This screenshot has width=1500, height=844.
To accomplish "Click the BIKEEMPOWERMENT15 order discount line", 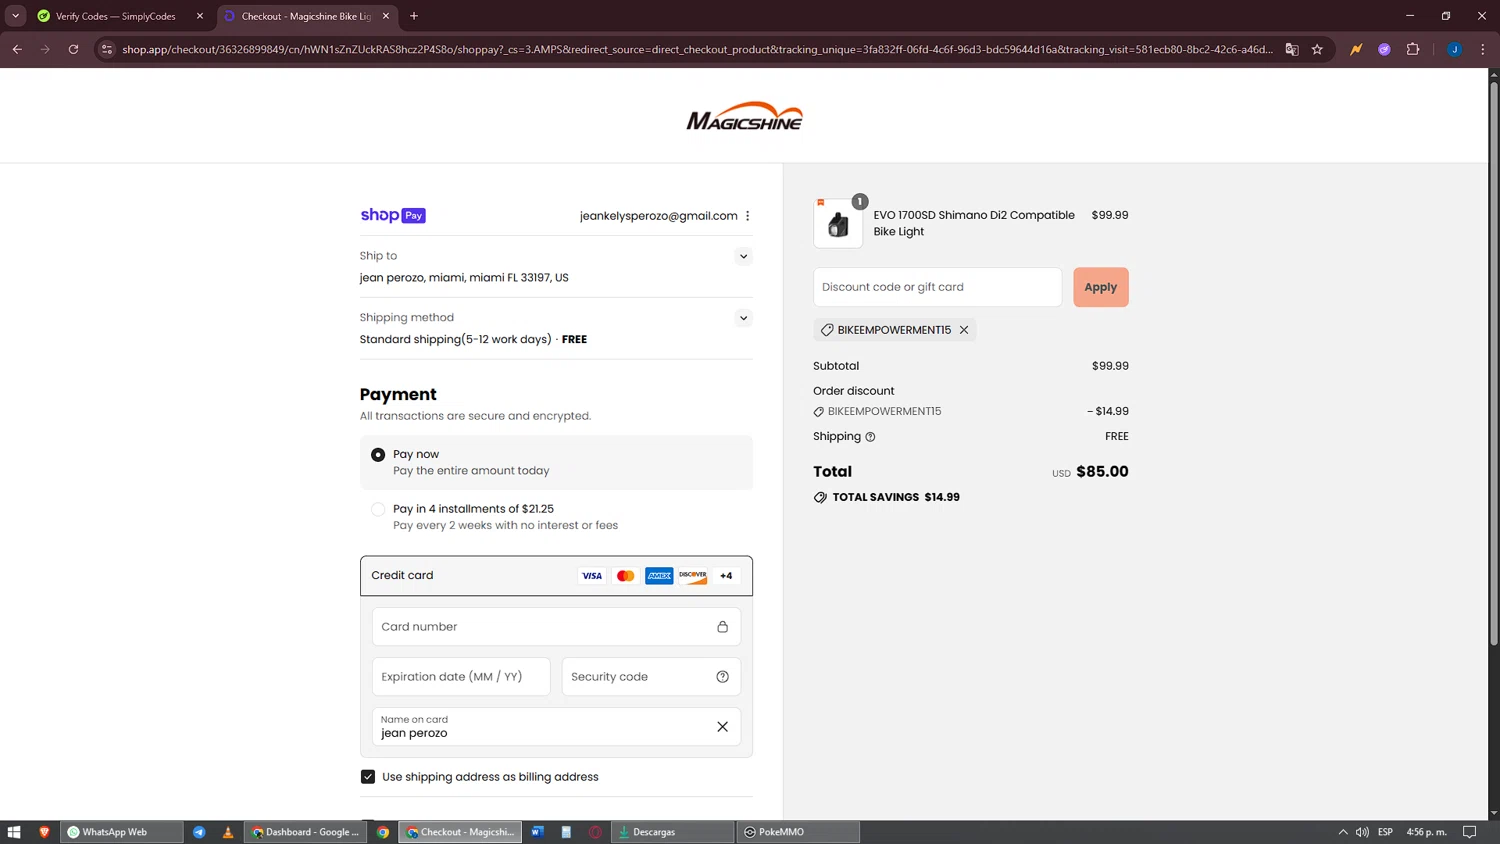I will tap(970, 411).
